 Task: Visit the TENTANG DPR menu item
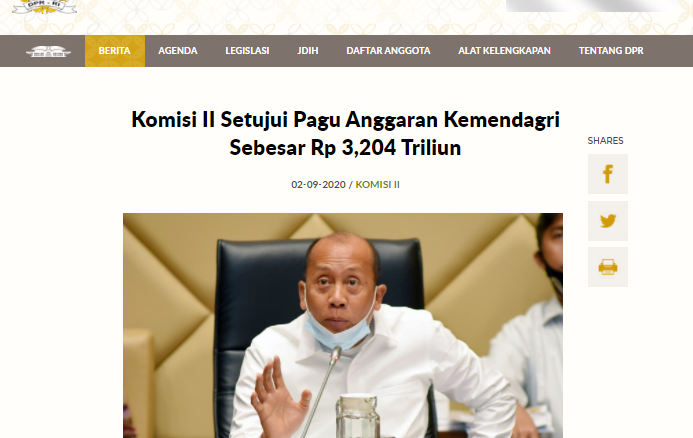[x=611, y=51]
